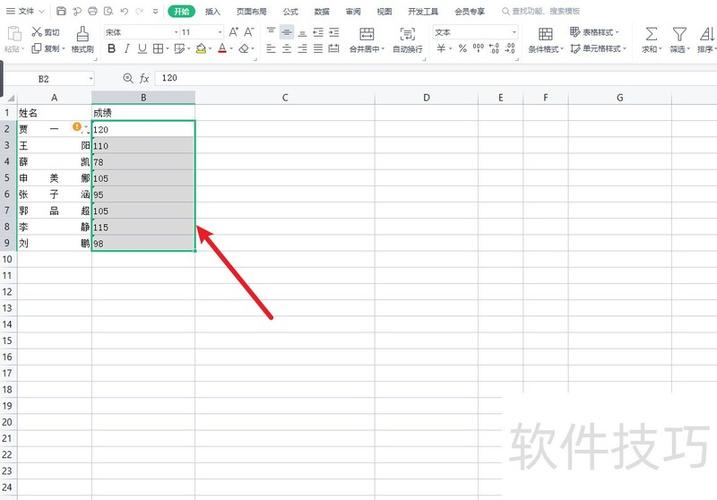Open the font size 11 dropdown
The image size is (717, 500).
click(220, 32)
